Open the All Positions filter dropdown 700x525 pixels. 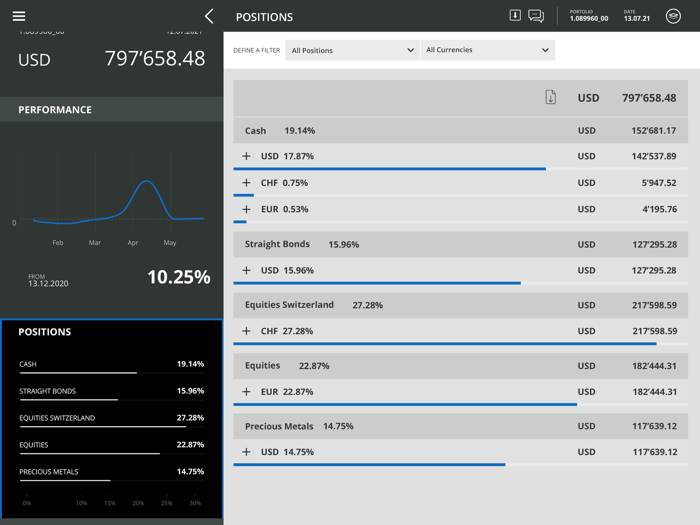tap(352, 50)
